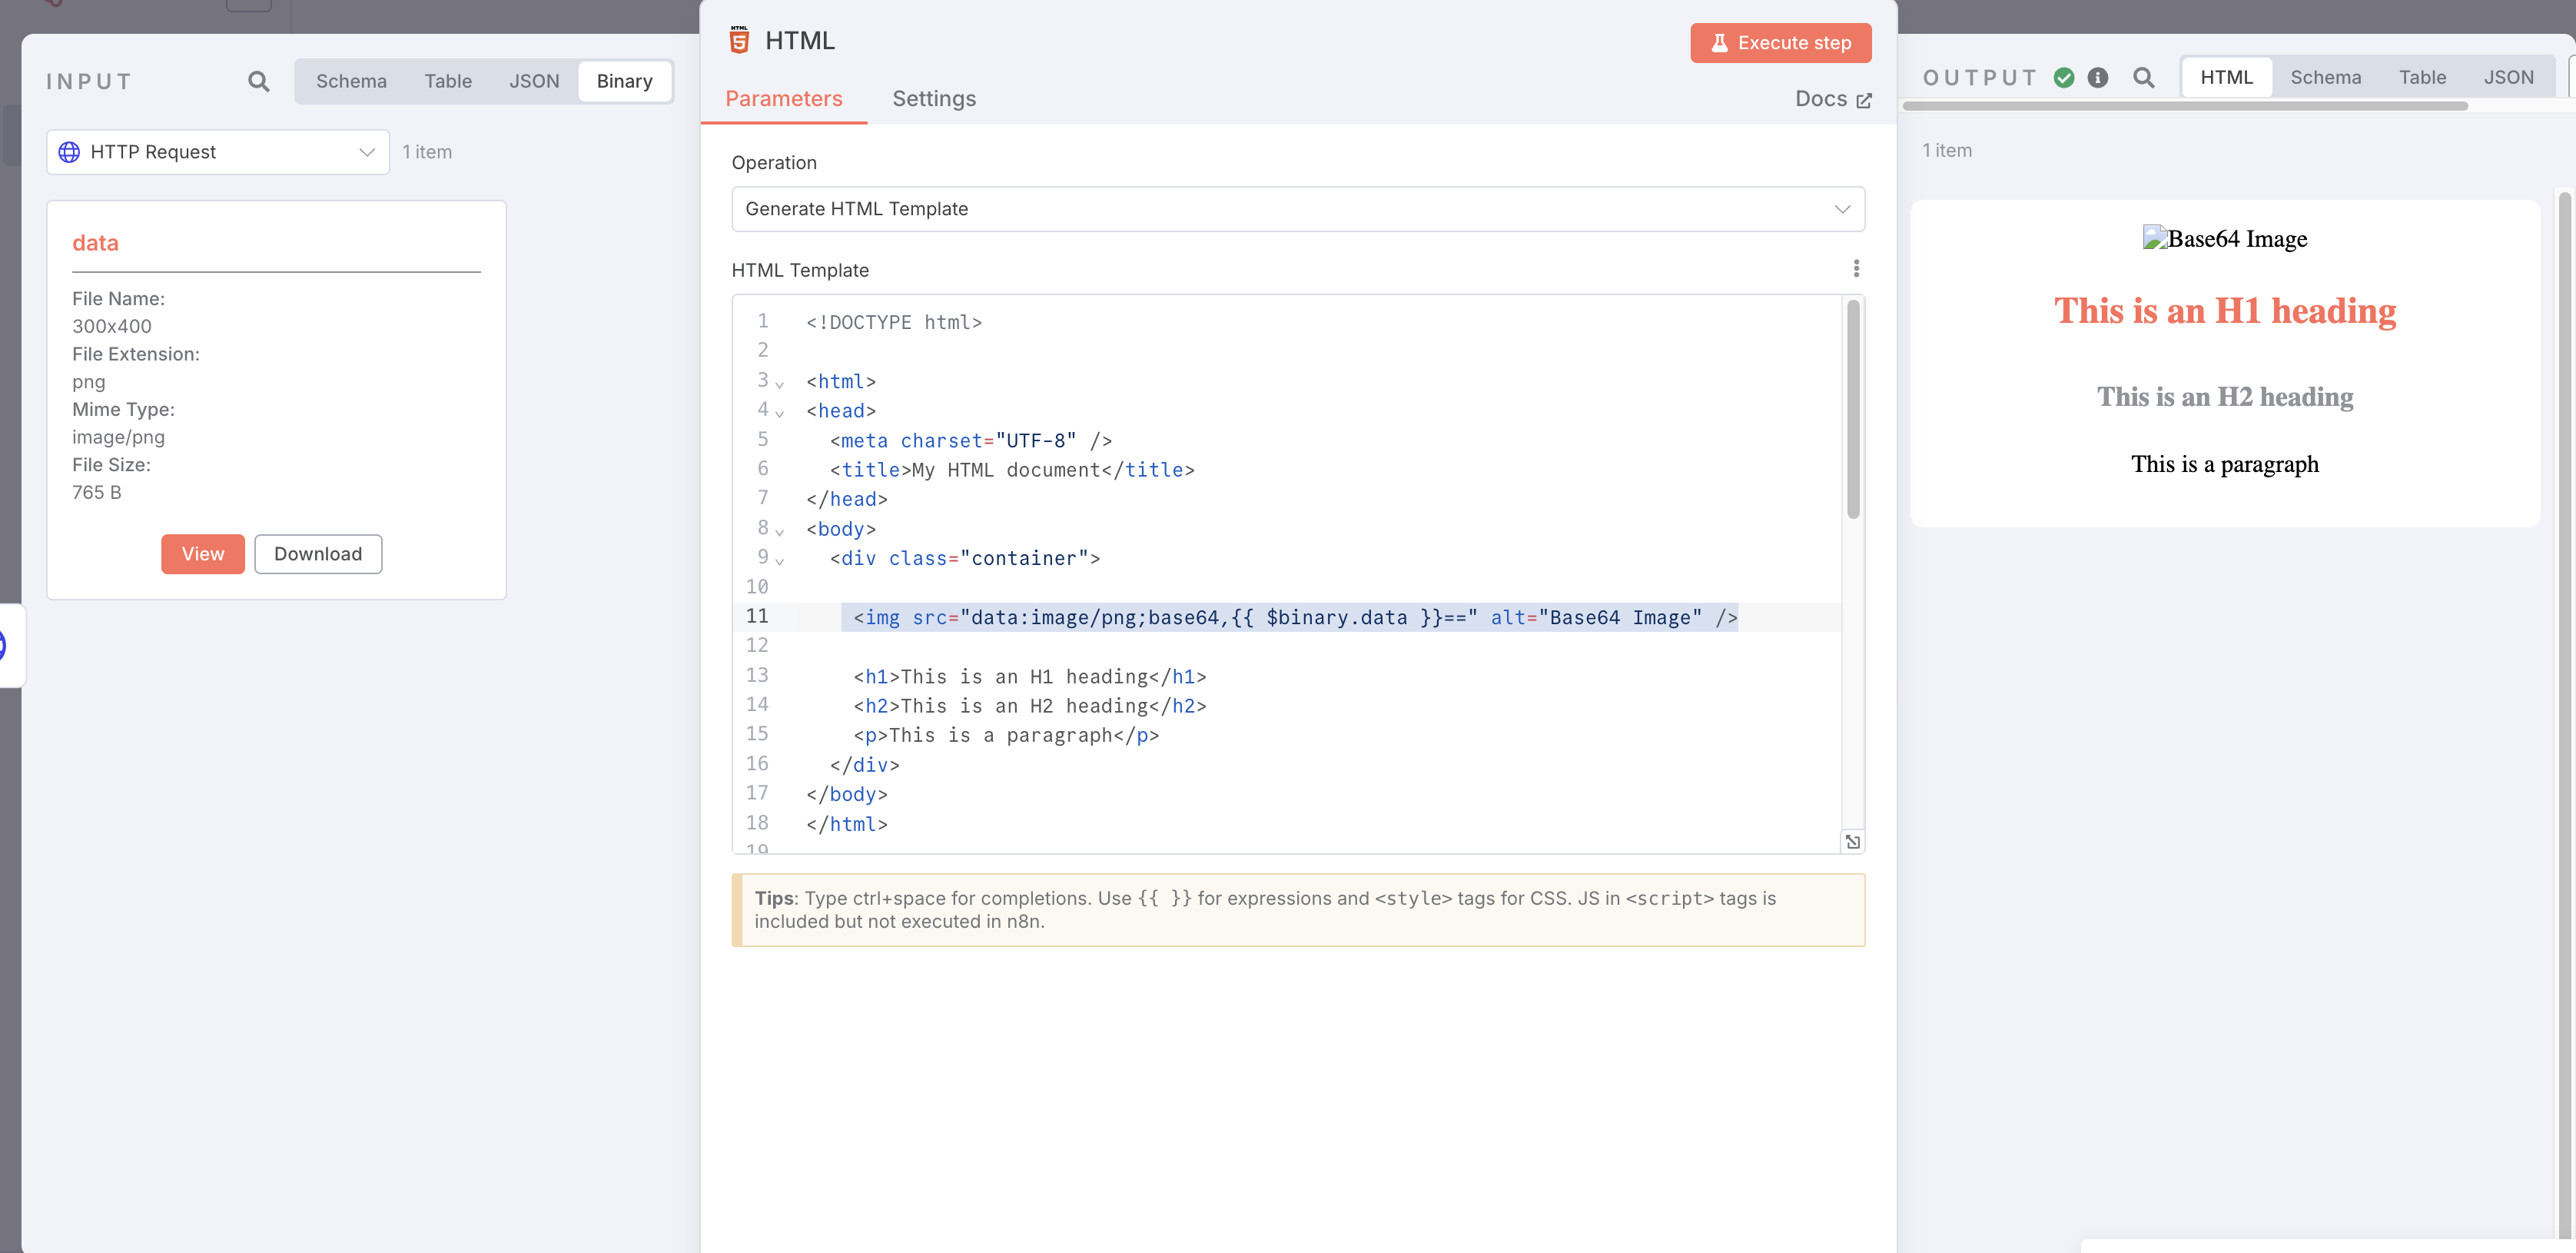Click the meta charset line in editor
The image size is (2576, 1253).
click(x=971, y=440)
